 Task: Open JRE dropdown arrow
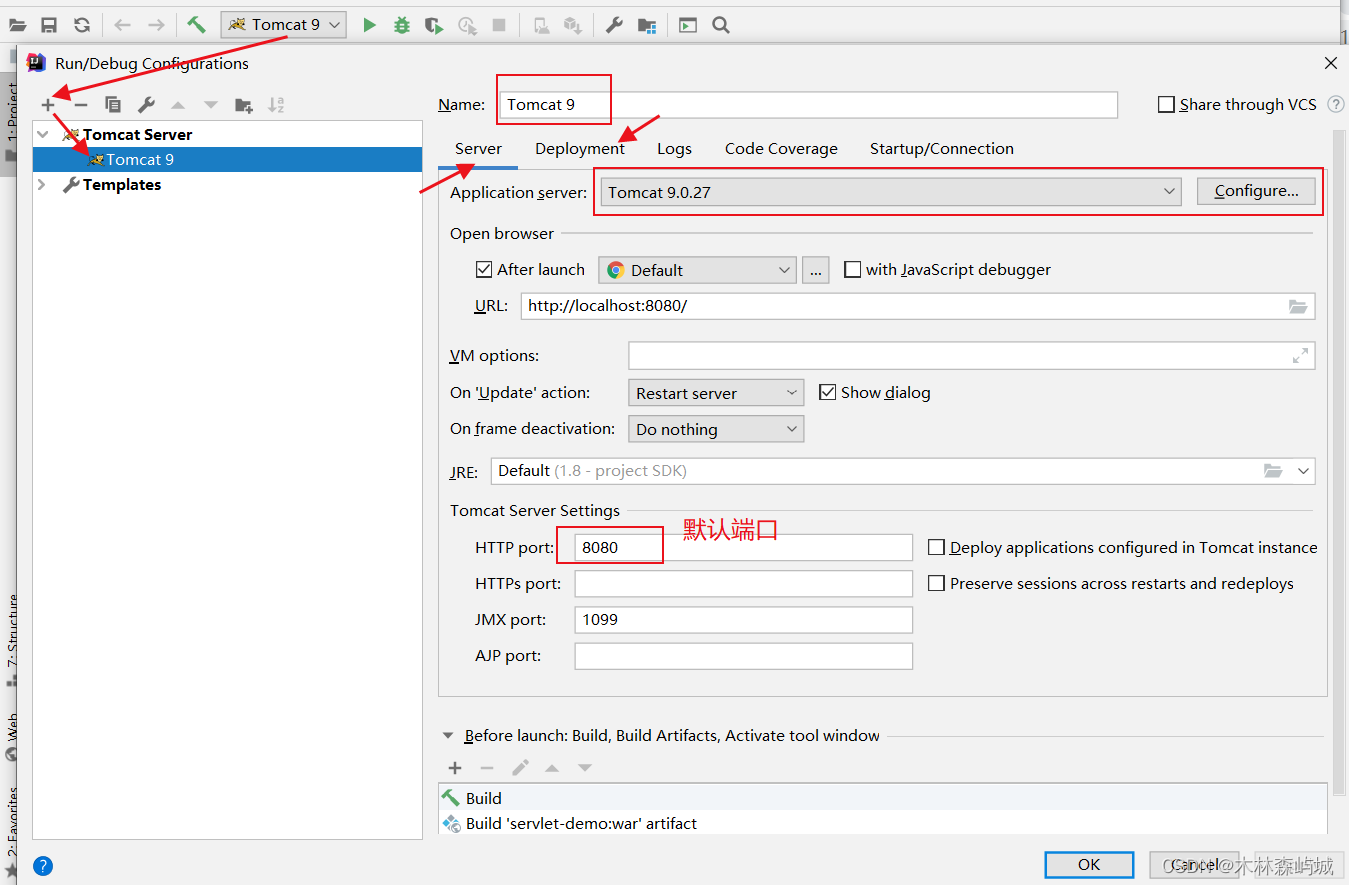tap(1303, 470)
